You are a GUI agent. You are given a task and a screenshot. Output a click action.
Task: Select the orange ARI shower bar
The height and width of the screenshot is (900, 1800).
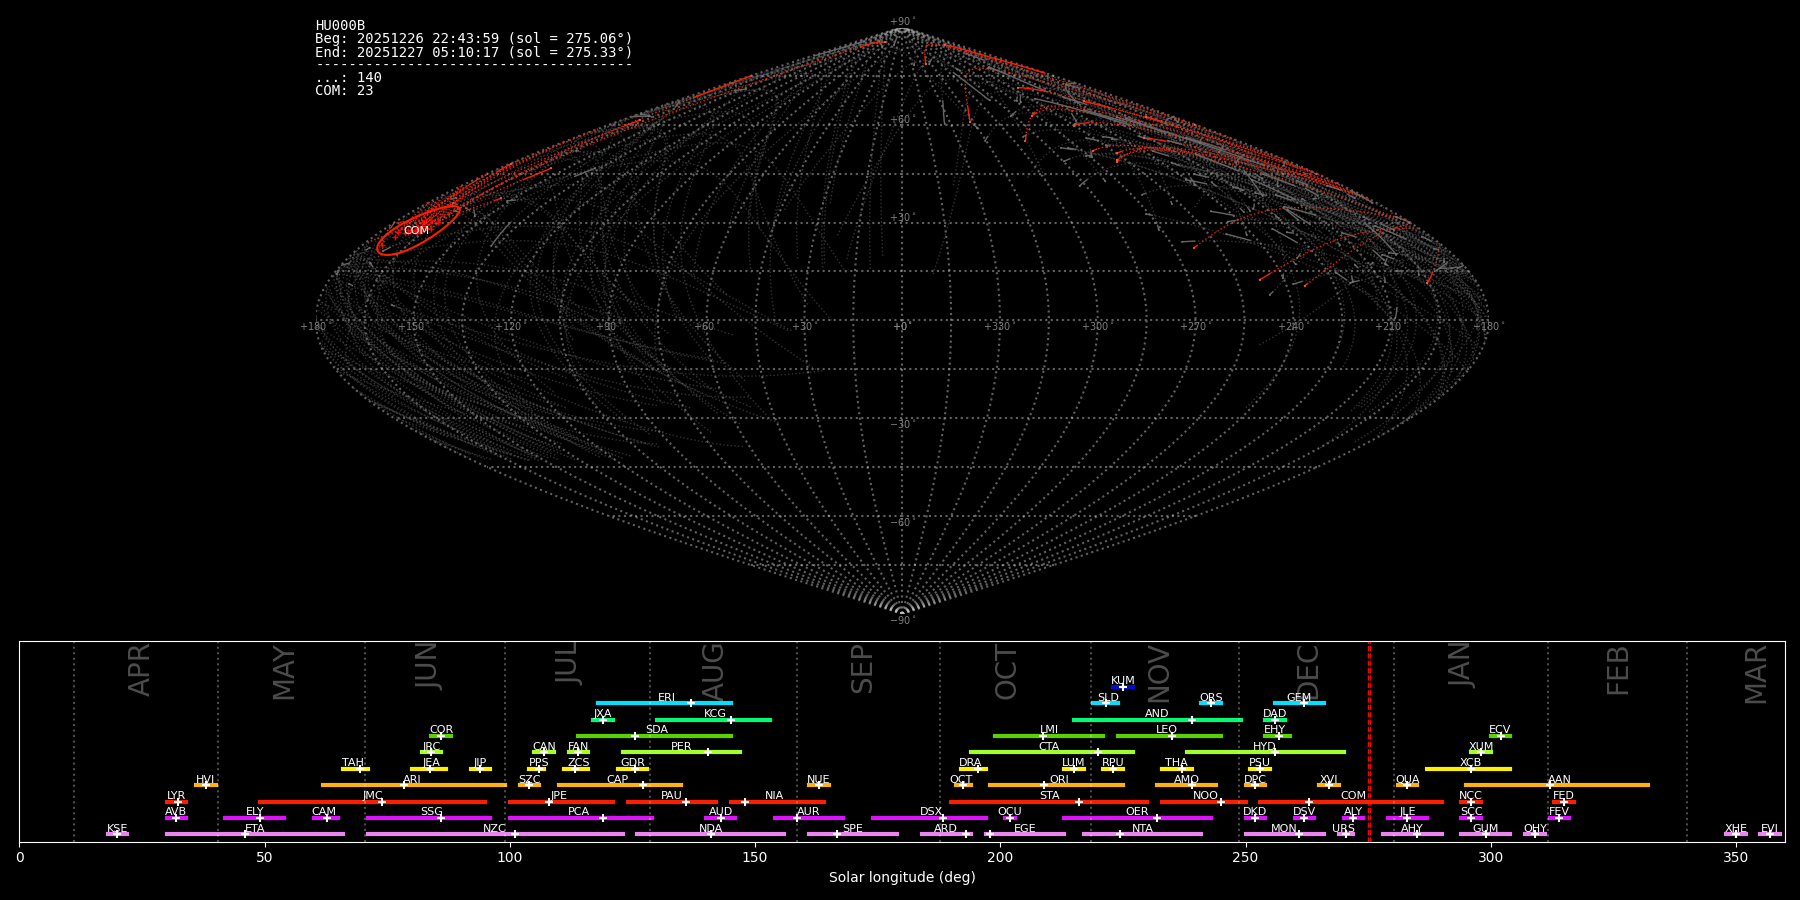pyautogui.click(x=413, y=785)
